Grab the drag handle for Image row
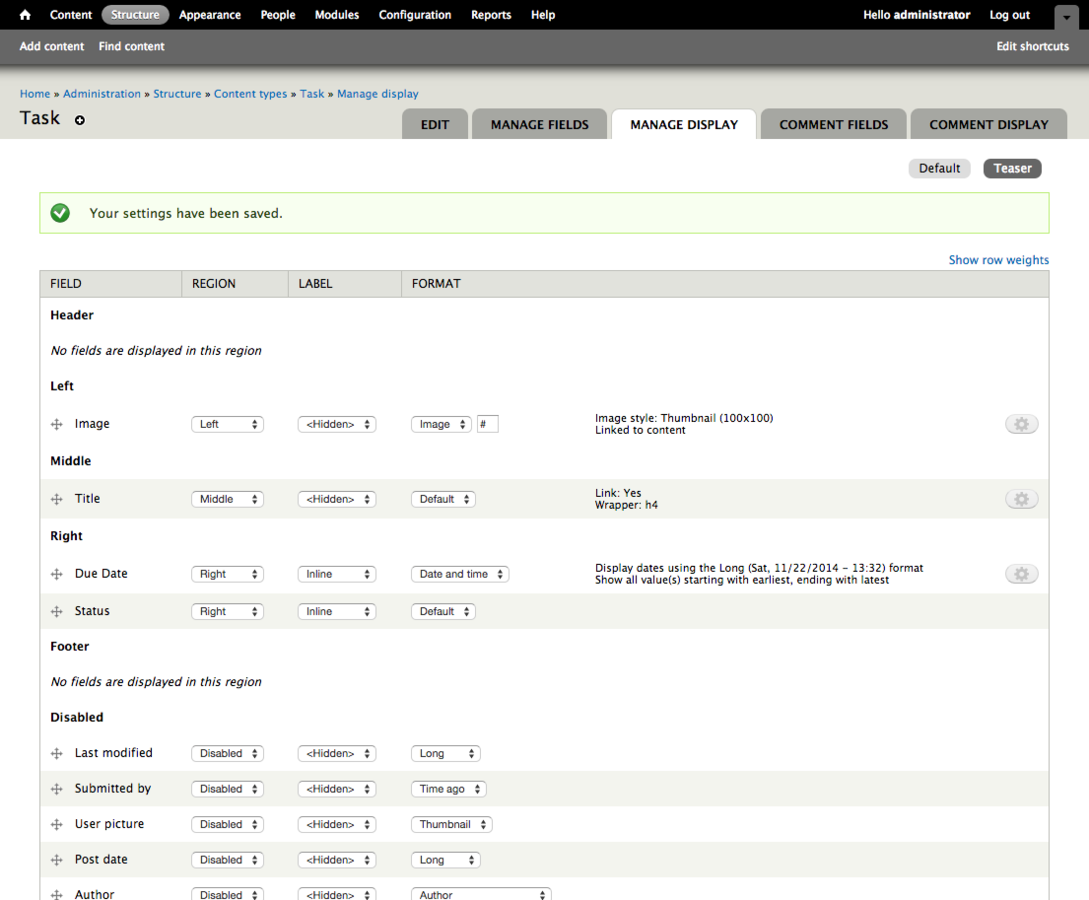 point(57,424)
